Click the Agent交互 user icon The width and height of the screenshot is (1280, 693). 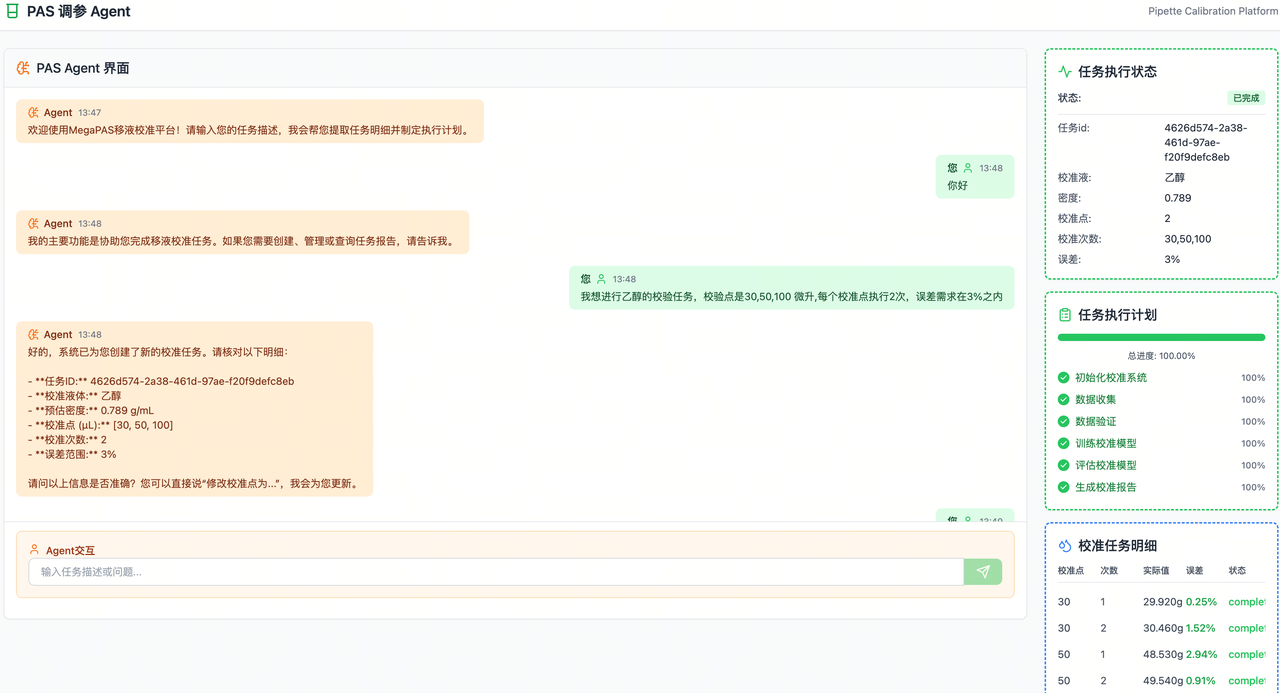click(x=35, y=550)
